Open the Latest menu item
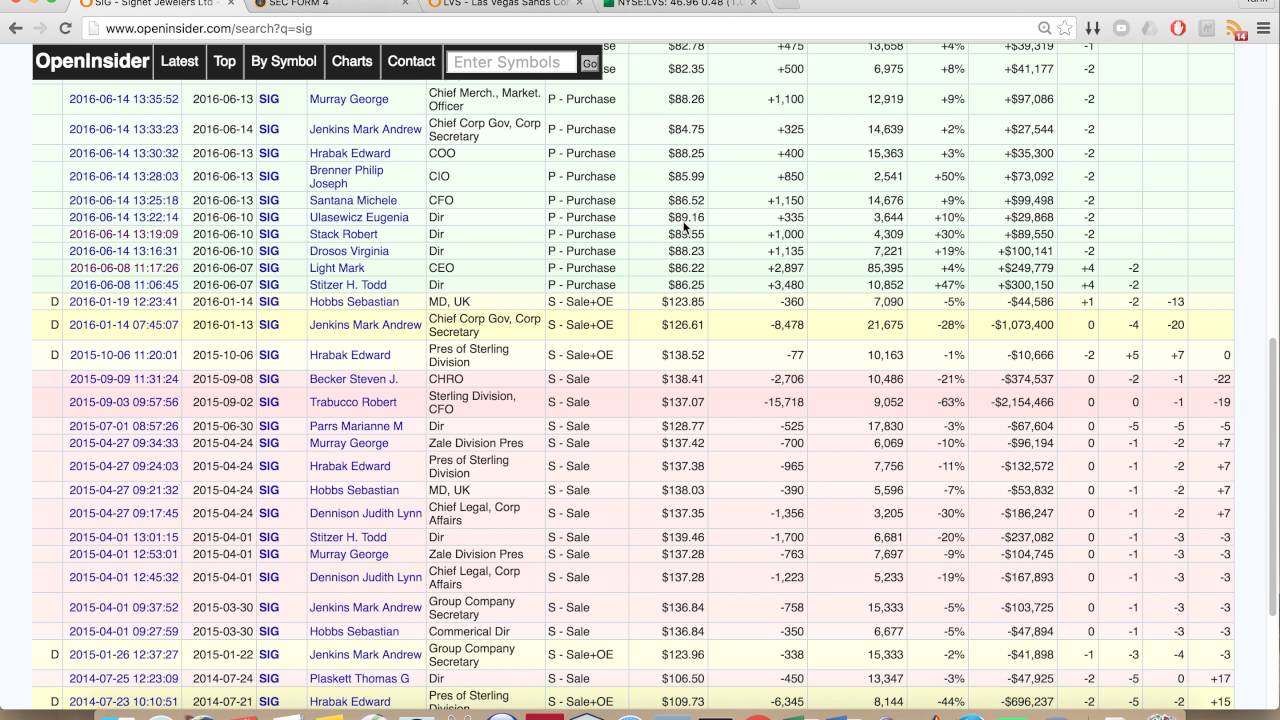 tap(179, 61)
